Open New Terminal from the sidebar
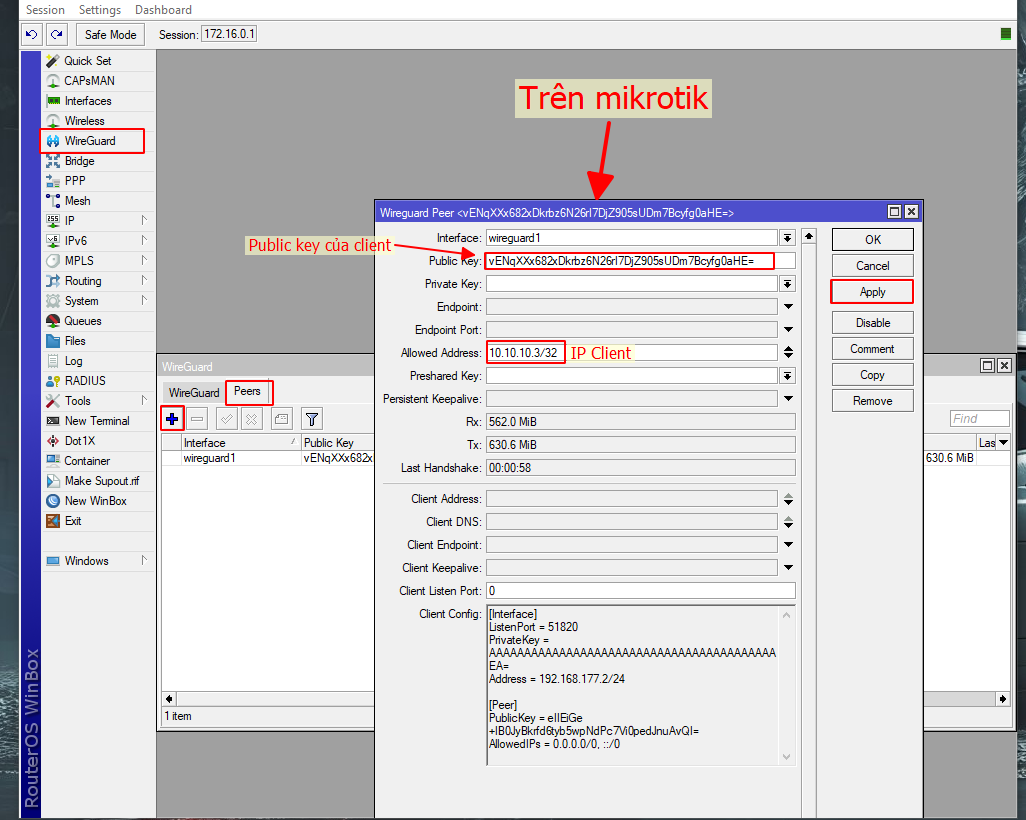 click(x=97, y=421)
